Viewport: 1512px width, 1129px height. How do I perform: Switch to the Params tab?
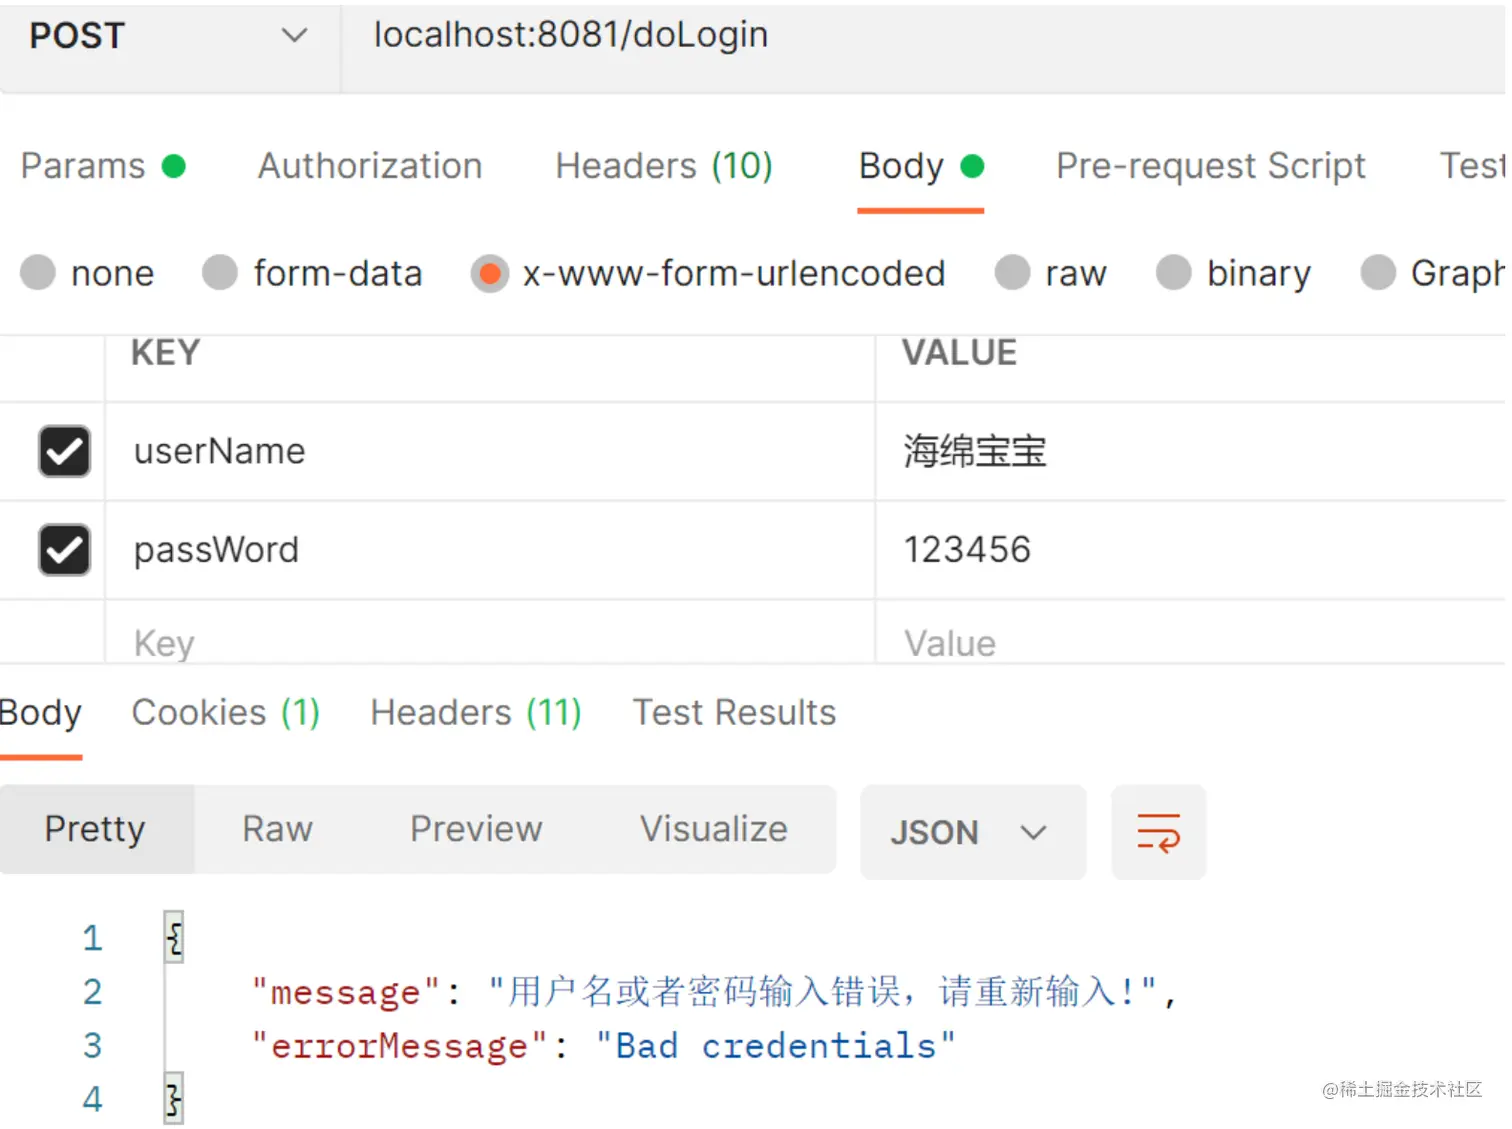(x=103, y=166)
